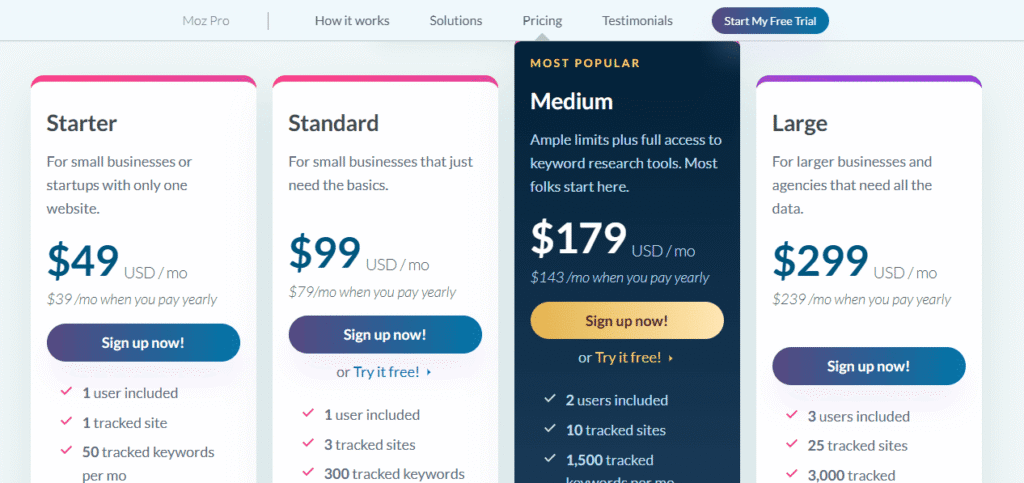Click the checkmark beside "300 tracked keywords"

(308, 473)
